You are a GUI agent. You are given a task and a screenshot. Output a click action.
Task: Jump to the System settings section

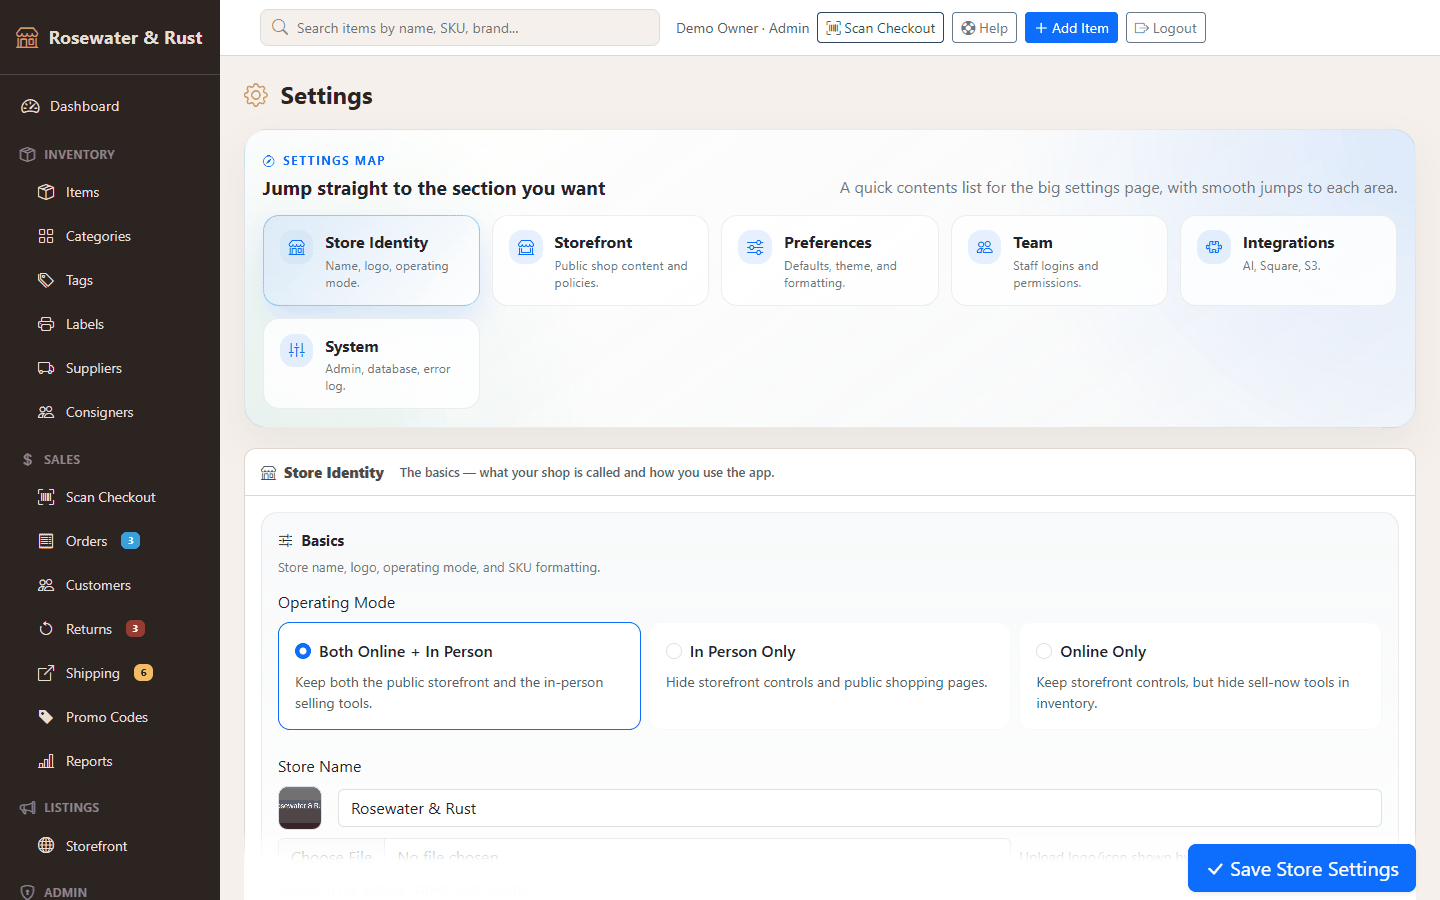tap(371, 364)
